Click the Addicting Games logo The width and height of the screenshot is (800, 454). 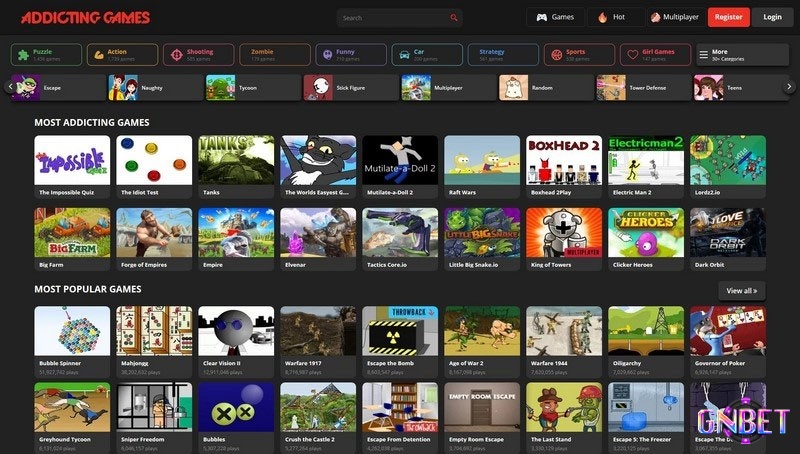(85, 18)
